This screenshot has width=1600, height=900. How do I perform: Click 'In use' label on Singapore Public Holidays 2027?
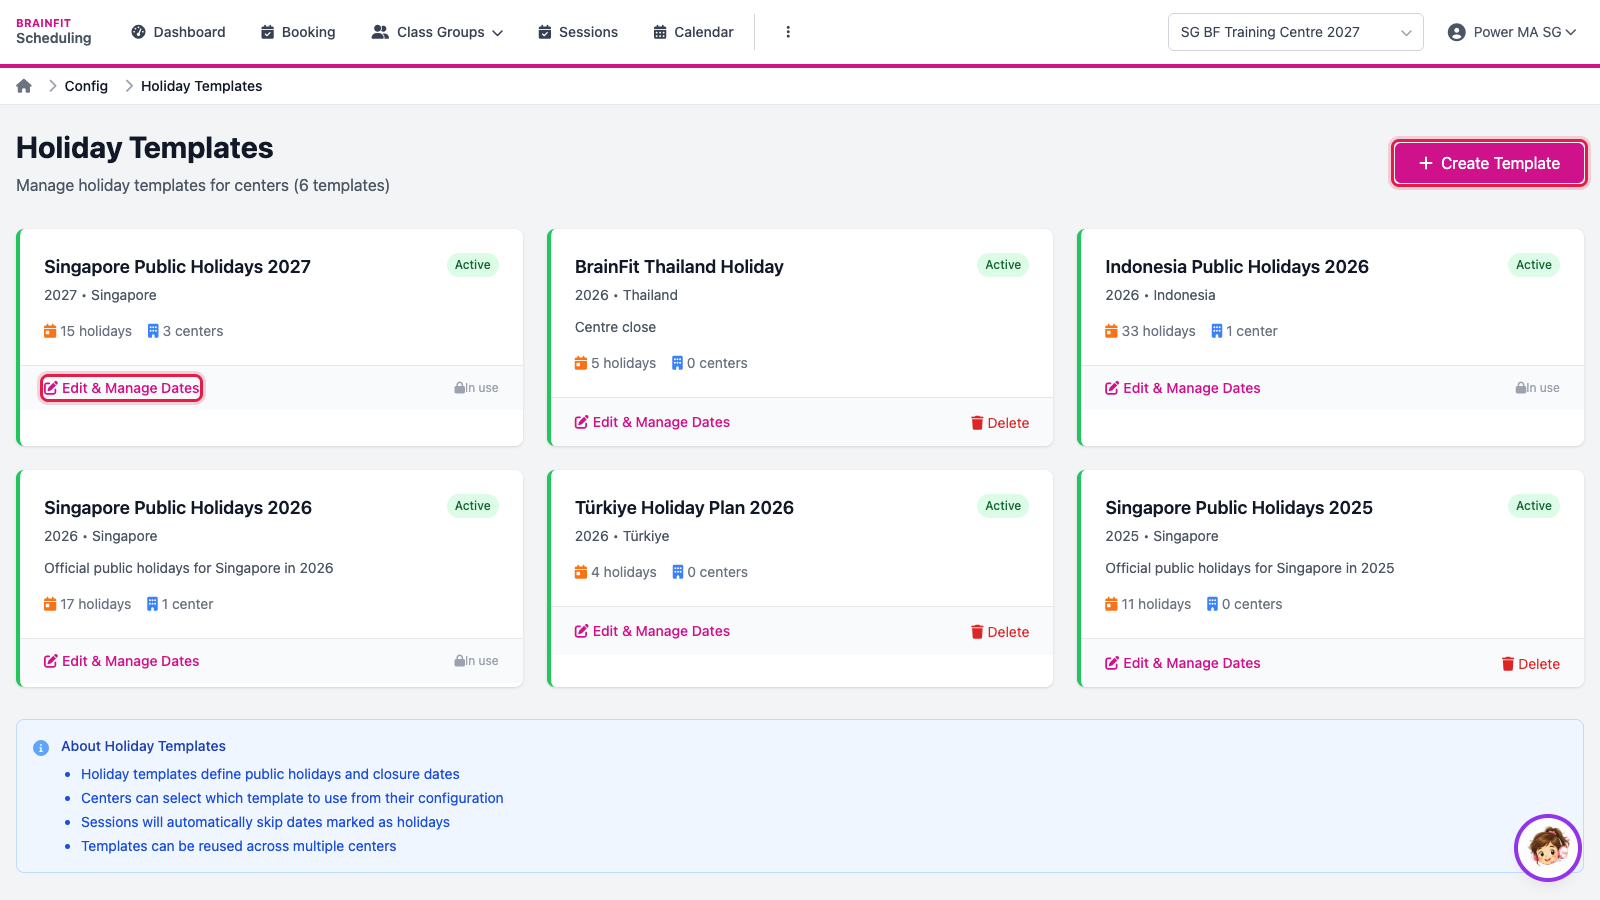coord(482,388)
